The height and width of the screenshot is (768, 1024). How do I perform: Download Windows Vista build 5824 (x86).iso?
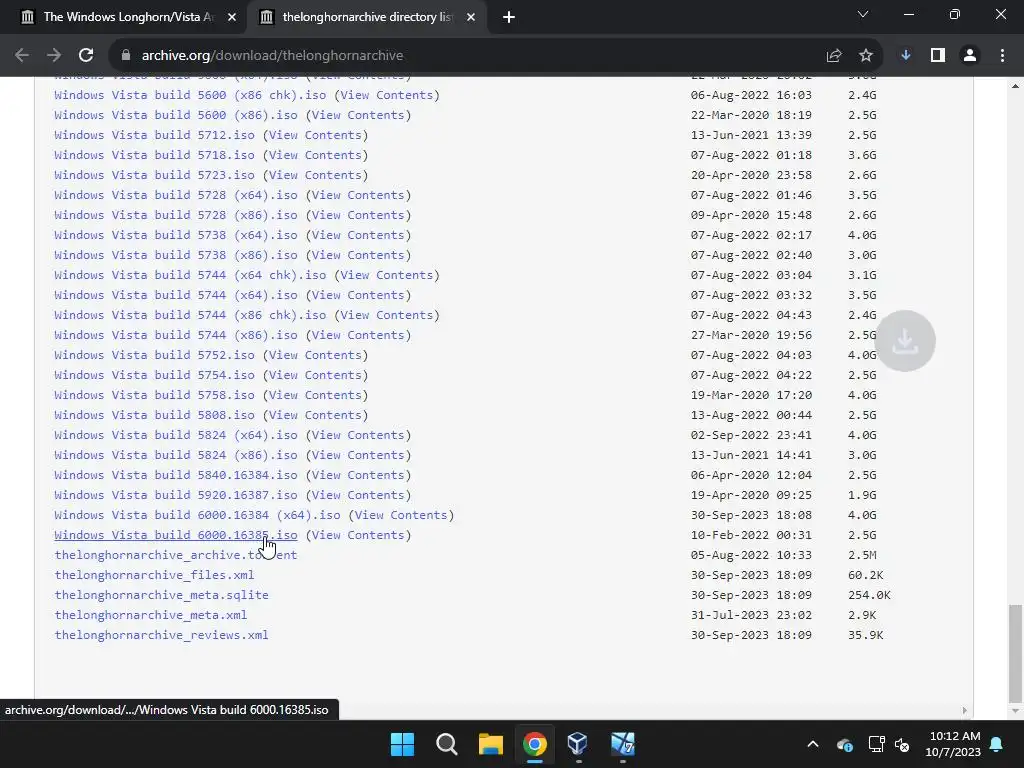(x=176, y=455)
